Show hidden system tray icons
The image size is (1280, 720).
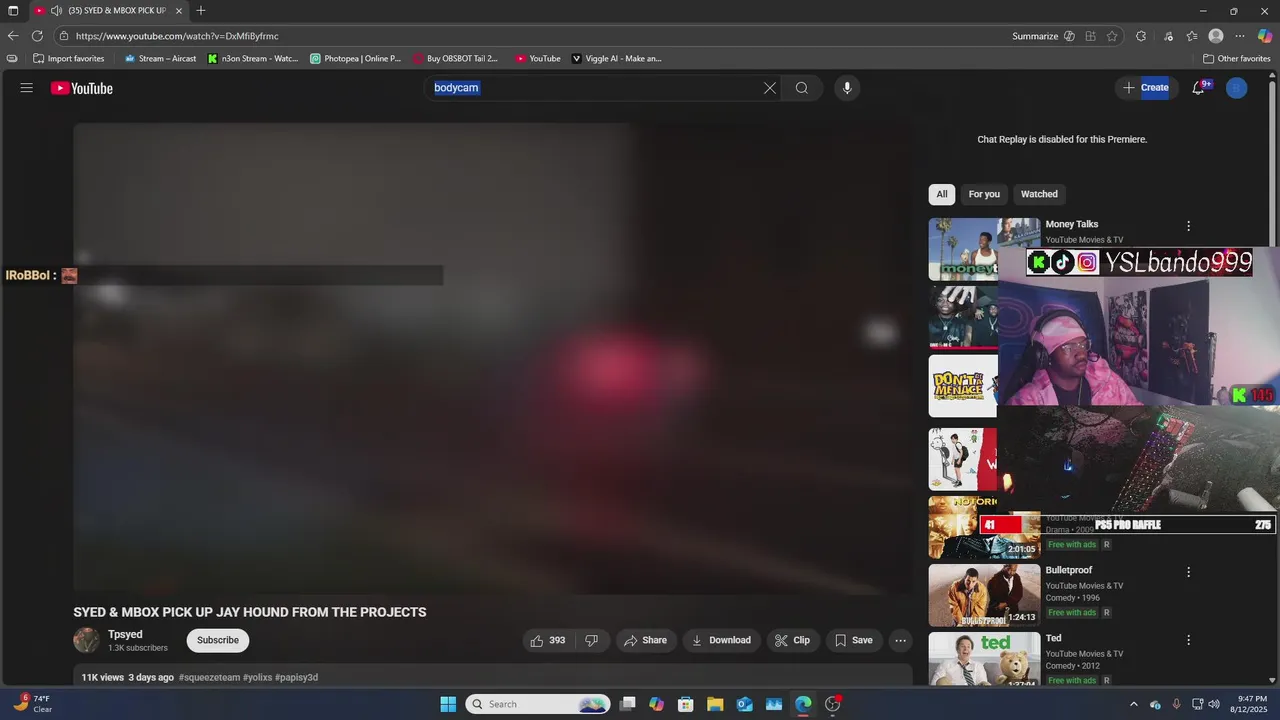pyautogui.click(x=1133, y=704)
